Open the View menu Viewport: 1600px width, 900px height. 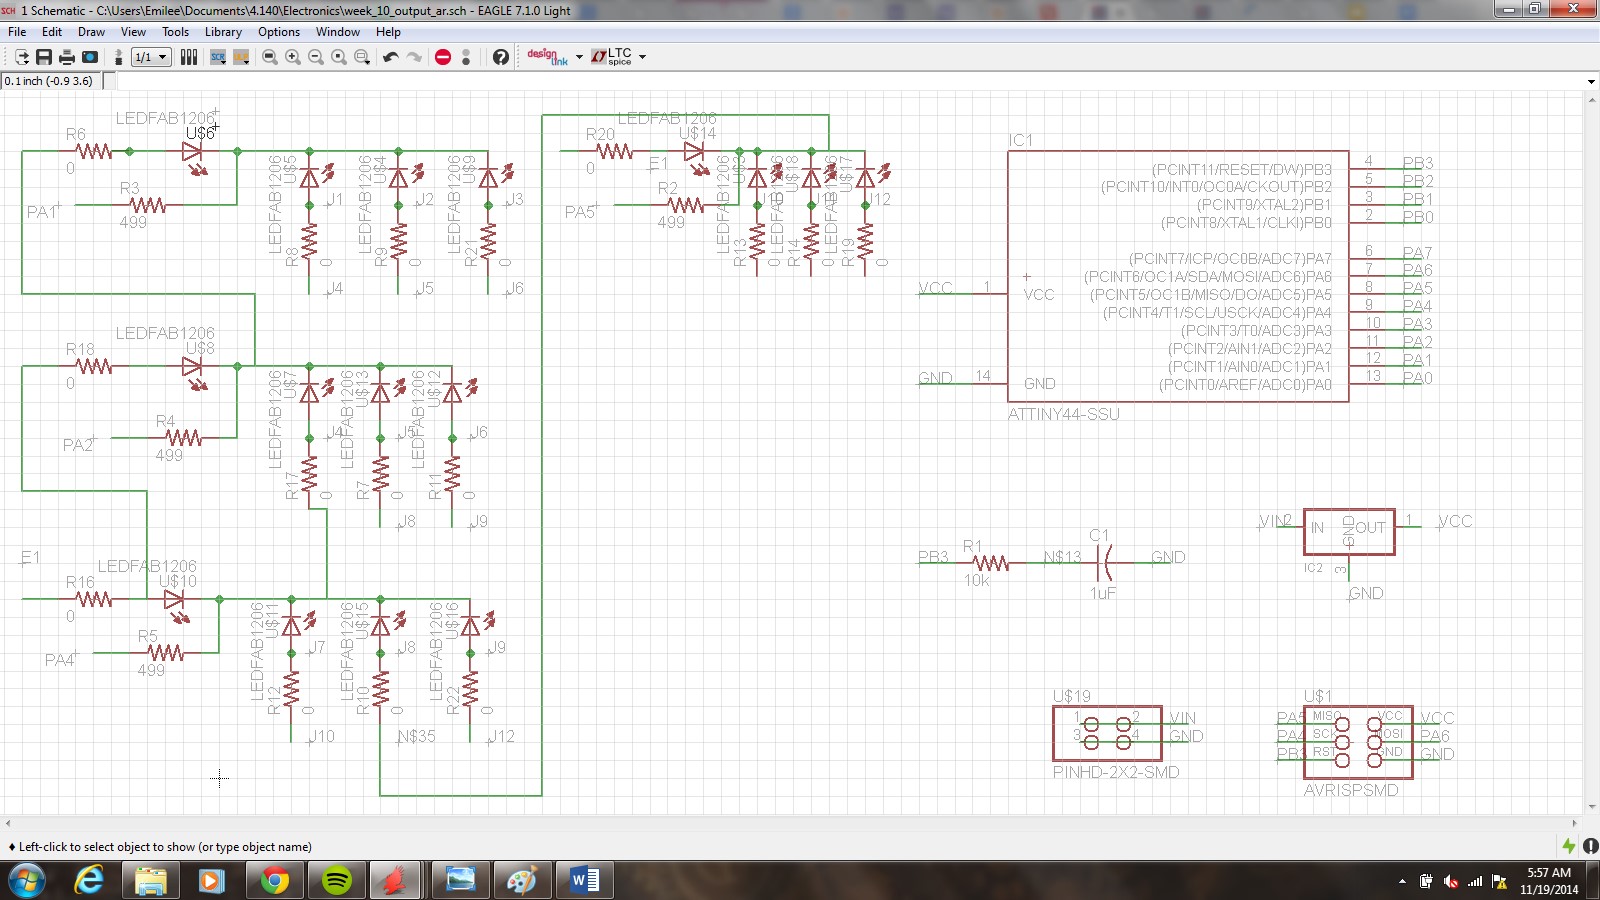pos(133,32)
